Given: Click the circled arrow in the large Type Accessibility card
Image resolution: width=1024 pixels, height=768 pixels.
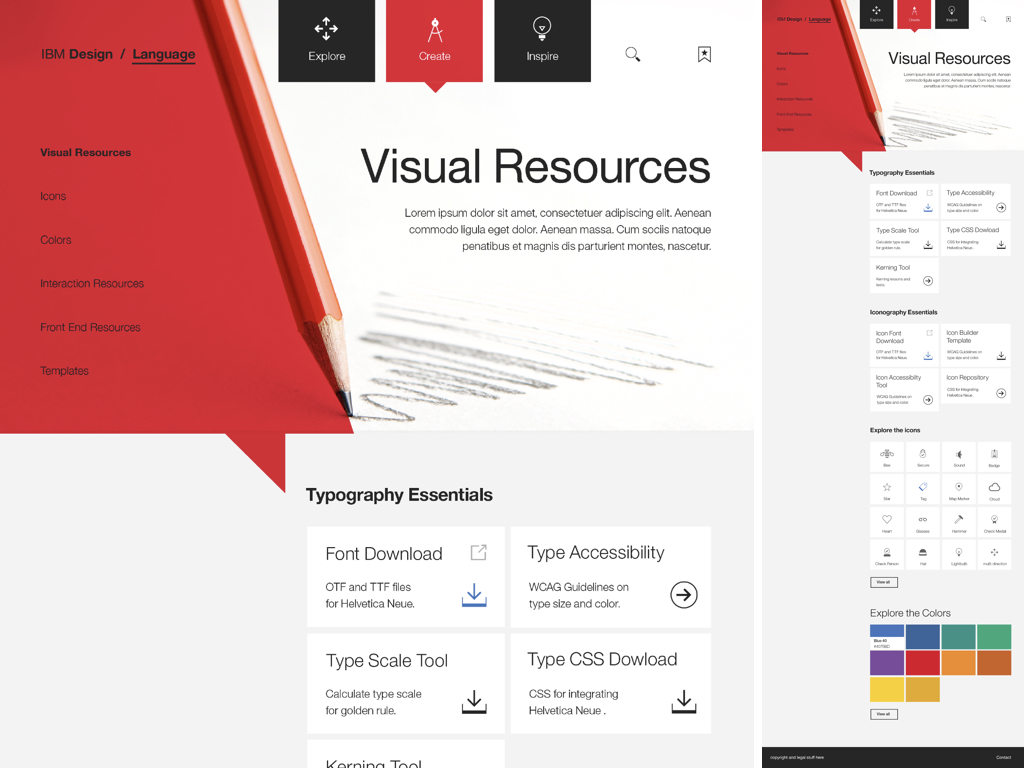Looking at the screenshot, I should click(x=684, y=594).
